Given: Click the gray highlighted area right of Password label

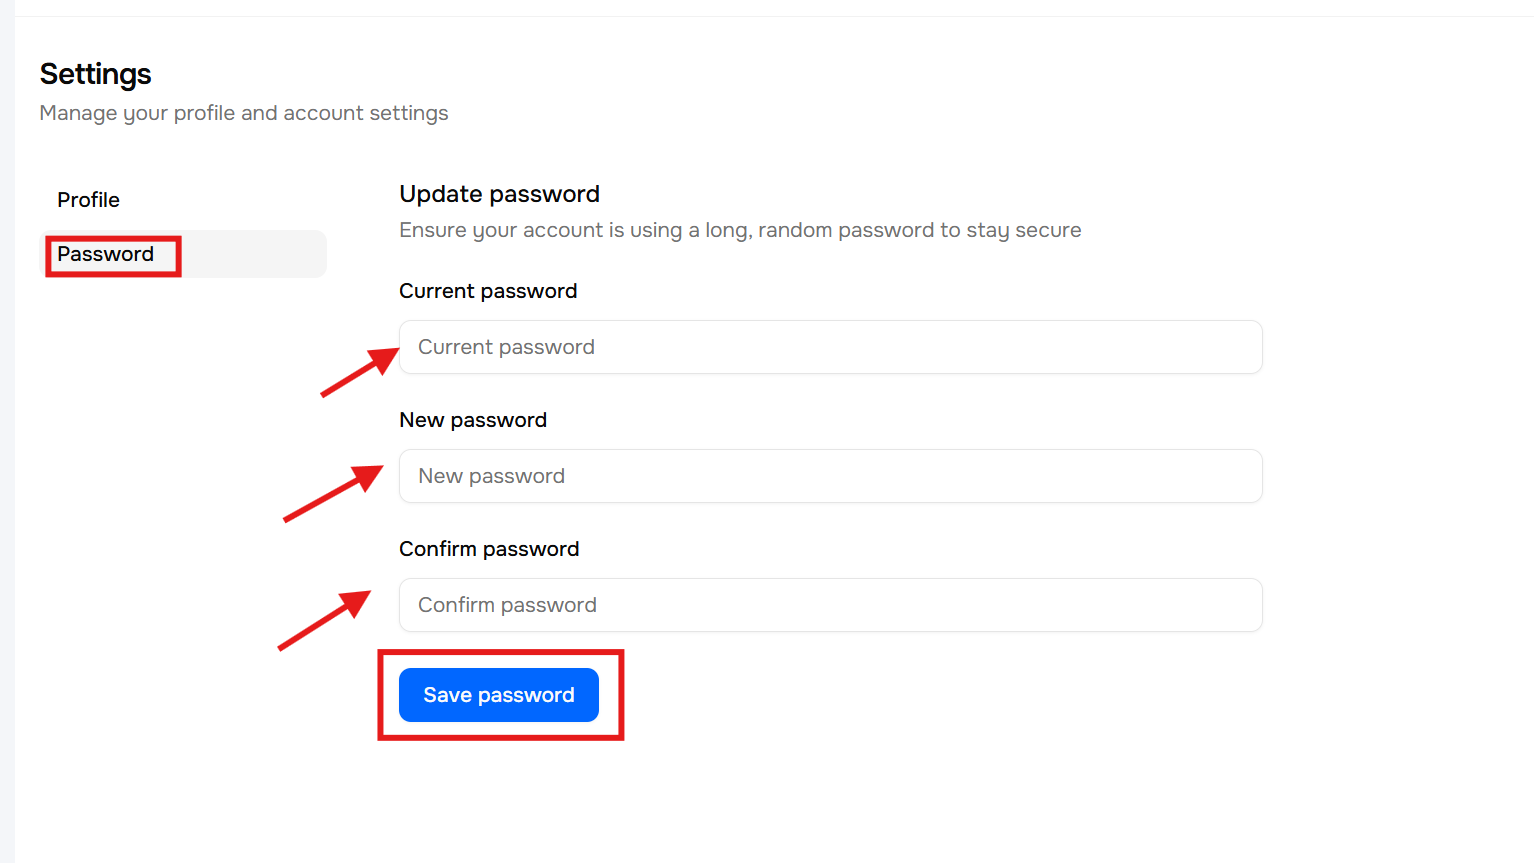Looking at the screenshot, I should point(254,254).
